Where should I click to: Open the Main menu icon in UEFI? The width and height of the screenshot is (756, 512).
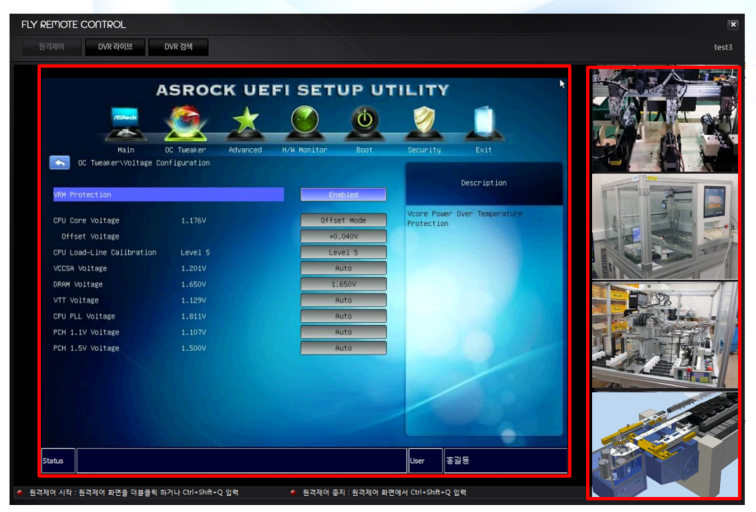[125, 124]
